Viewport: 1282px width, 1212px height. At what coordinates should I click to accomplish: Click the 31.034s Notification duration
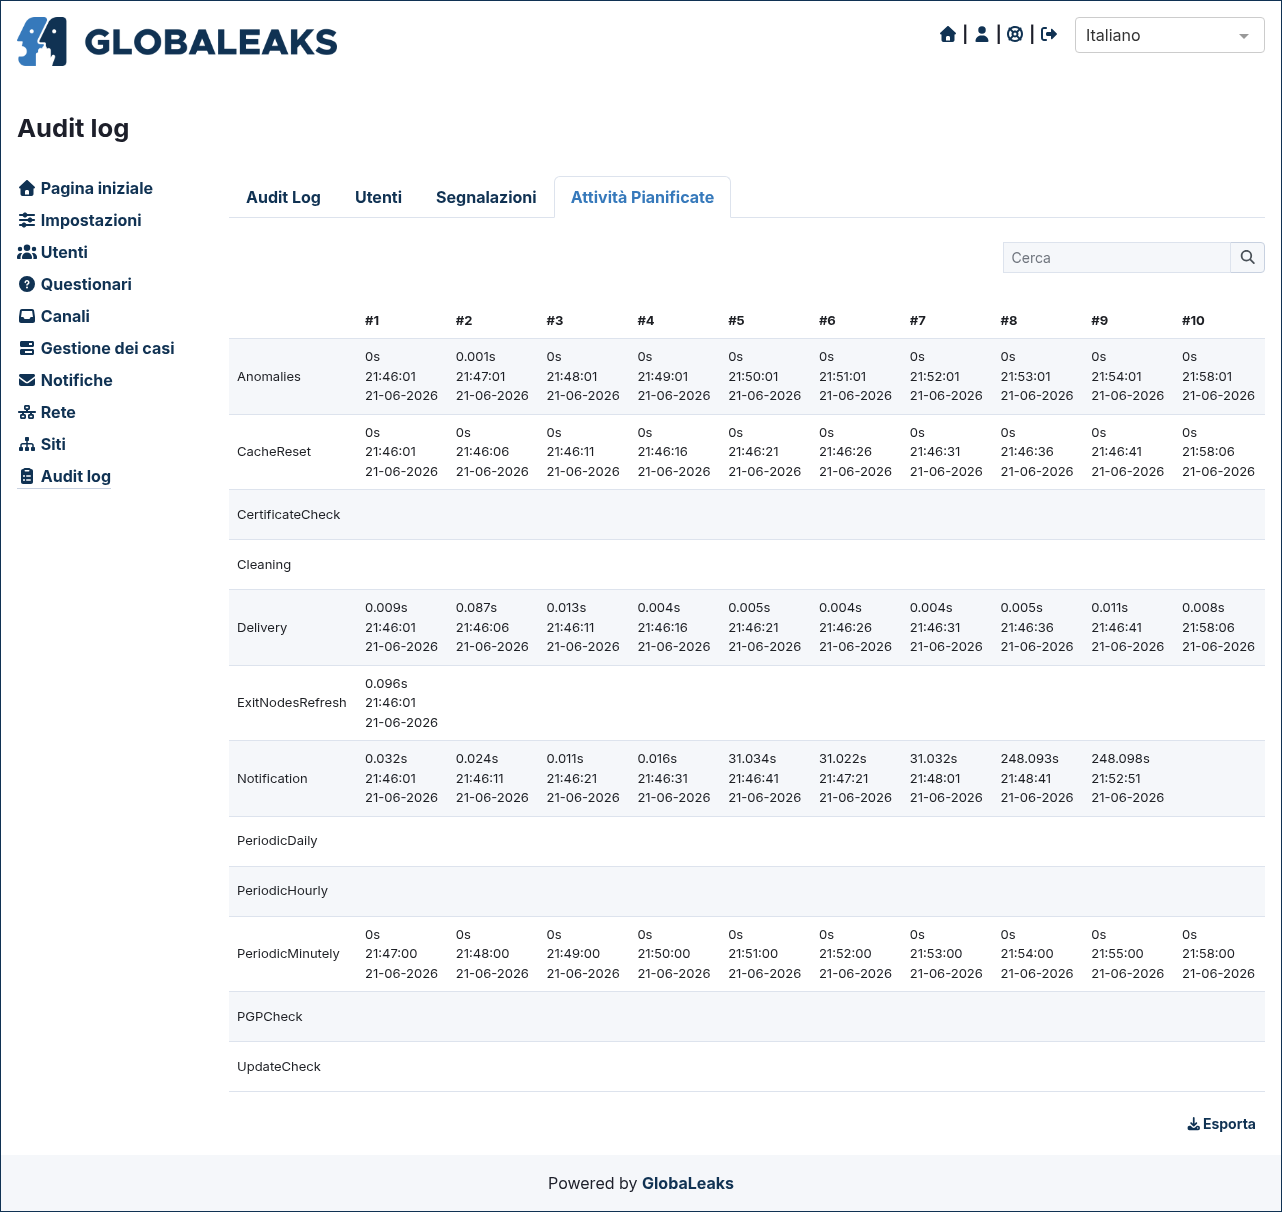click(x=752, y=759)
